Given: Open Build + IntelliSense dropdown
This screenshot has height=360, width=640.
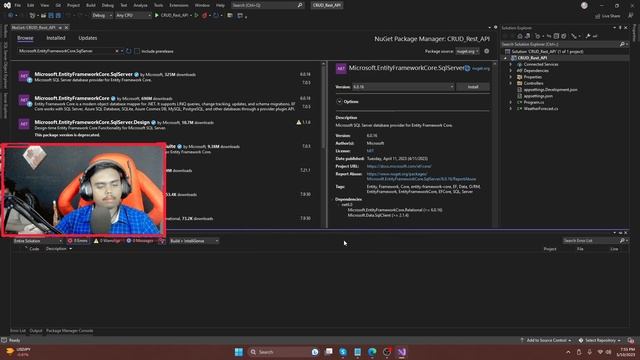Looking at the screenshot, I should tap(194, 241).
